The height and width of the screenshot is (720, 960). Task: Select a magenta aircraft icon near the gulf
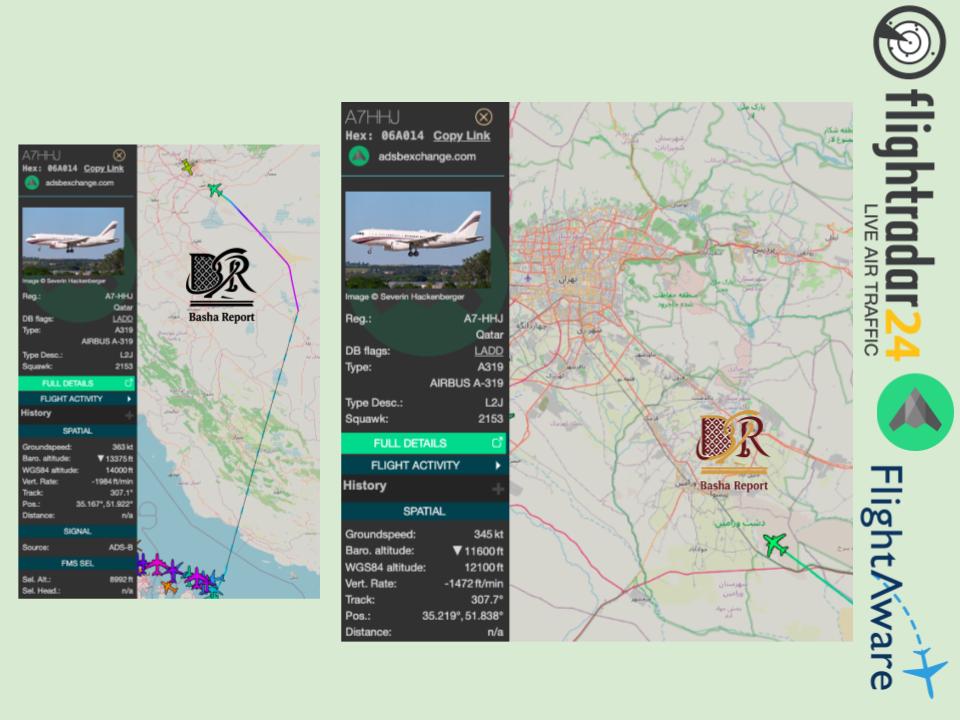(x=157, y=563)
